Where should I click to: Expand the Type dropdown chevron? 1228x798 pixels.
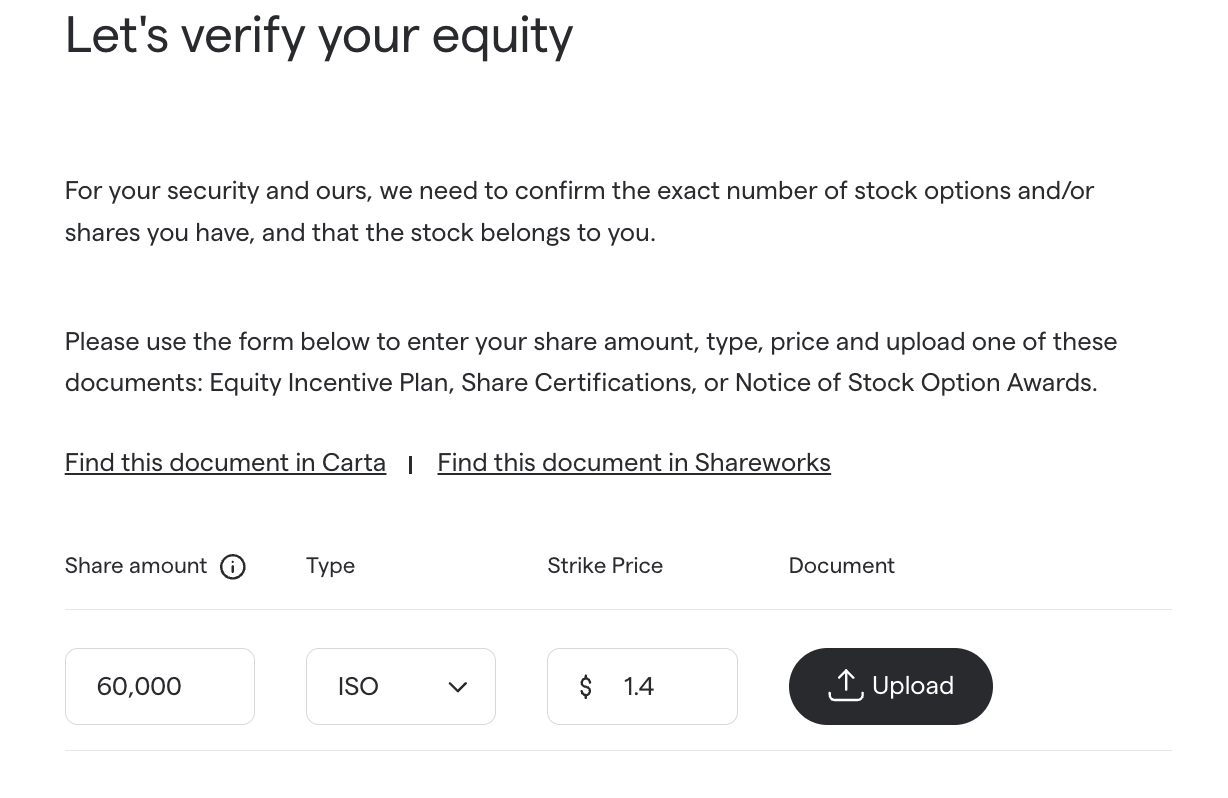458,687
